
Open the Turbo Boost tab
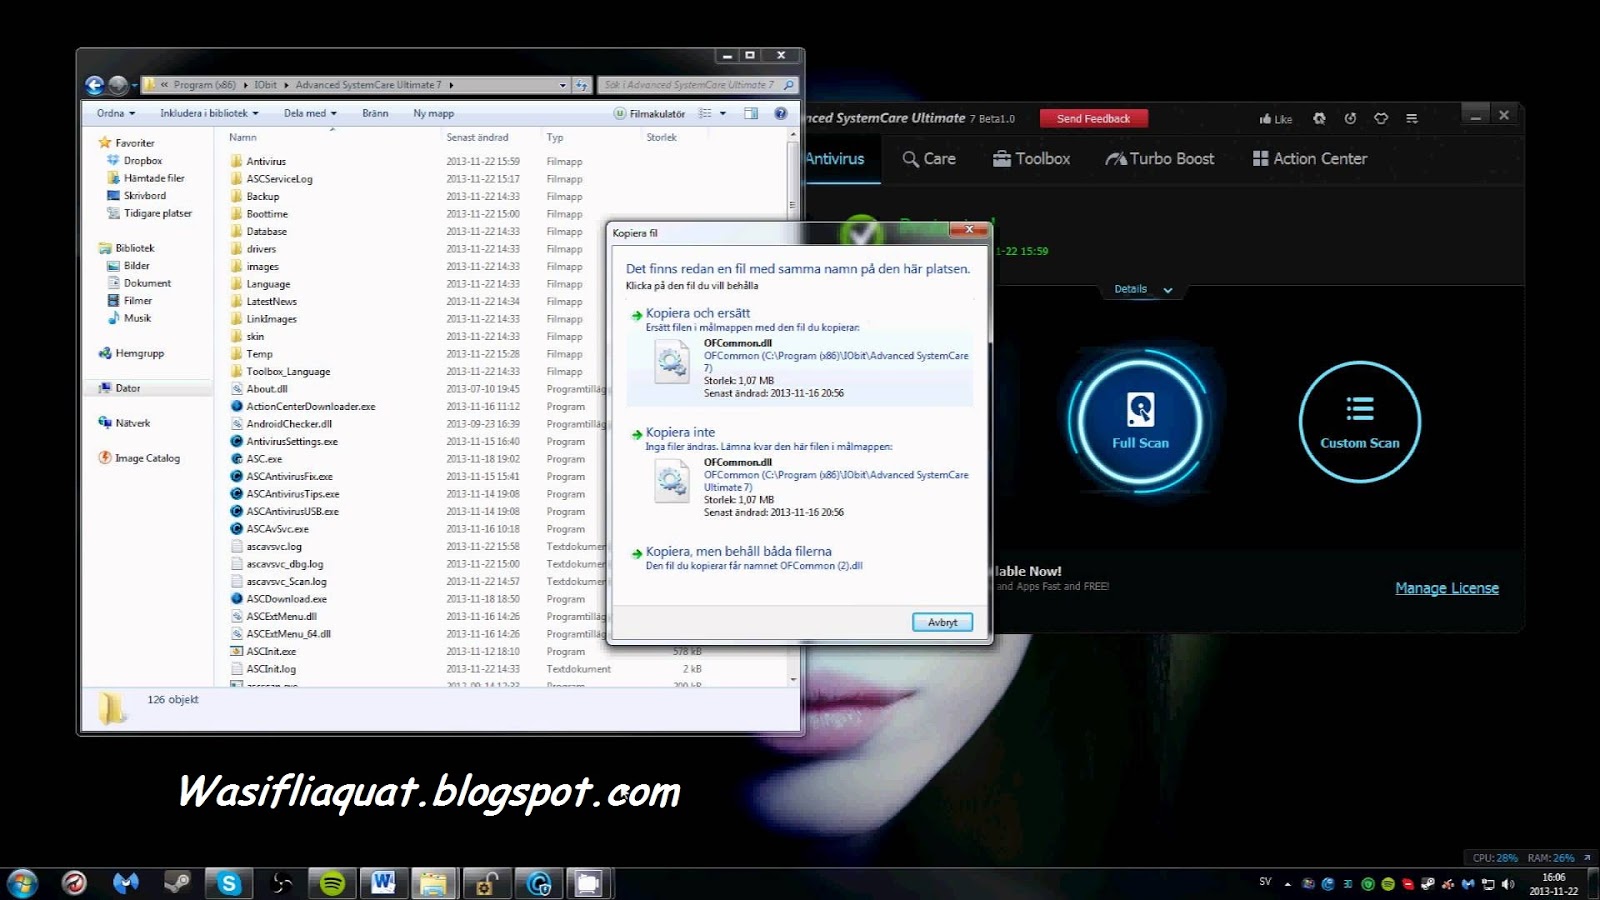pyautogui.click(x=1160, y=158)
